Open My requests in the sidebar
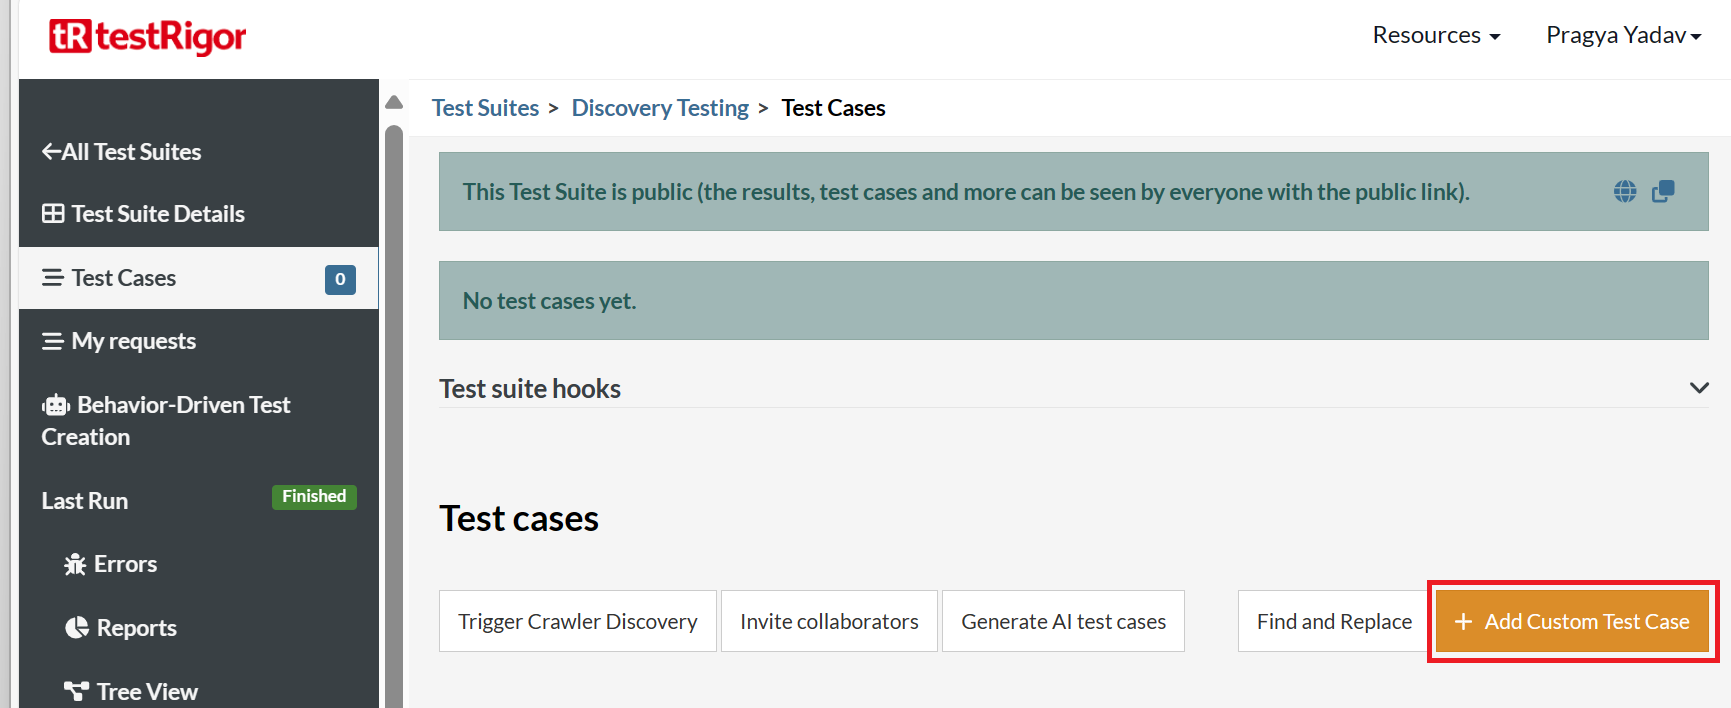 pos(133,341)
